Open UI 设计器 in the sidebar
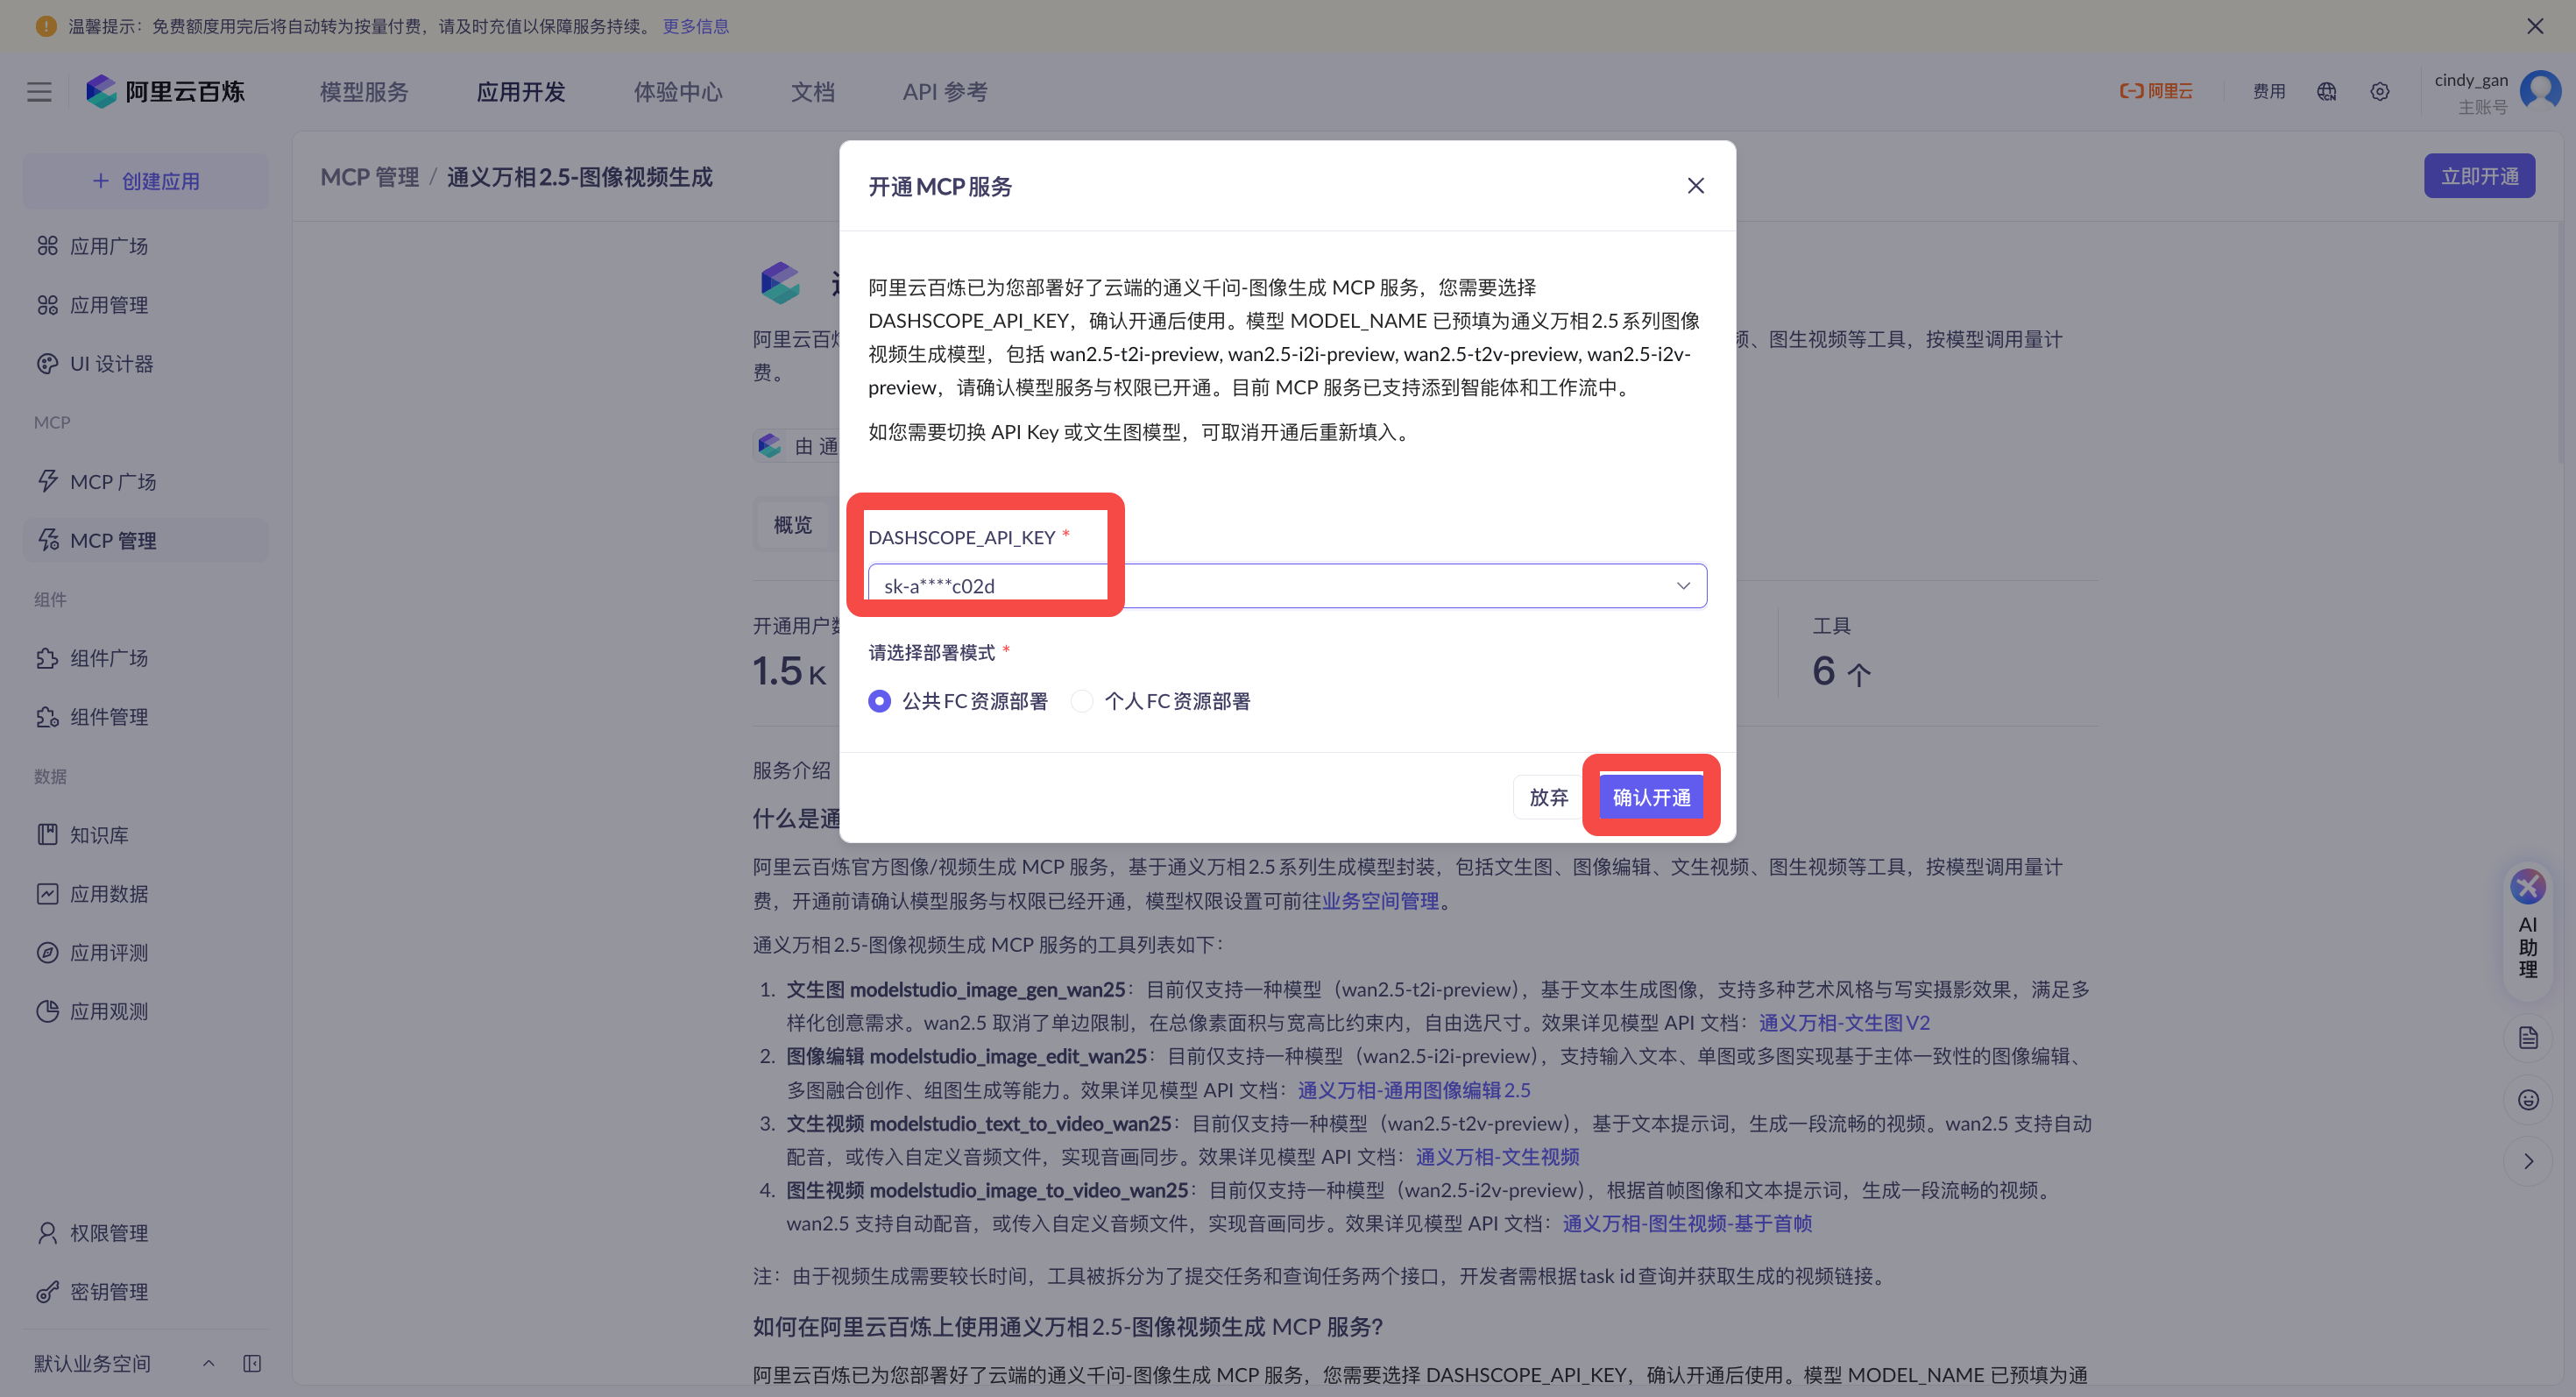Image resolution: width=2576 pixels, height=1397 pixels. pyautogui.click(x=145, y=364)
